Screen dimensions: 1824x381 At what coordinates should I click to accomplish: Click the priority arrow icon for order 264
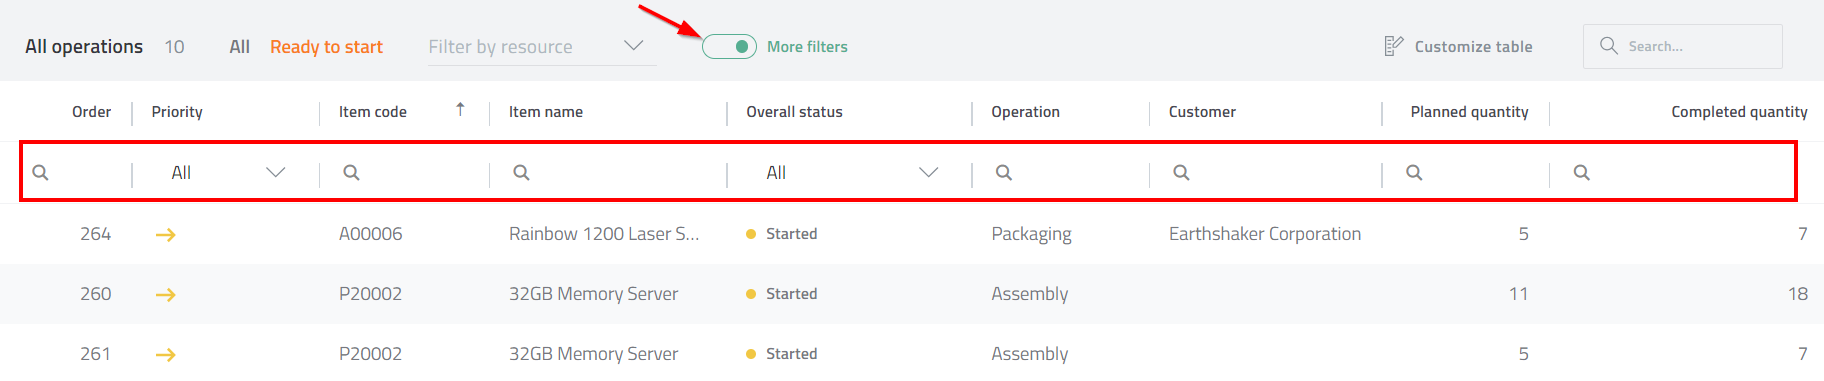166,235
